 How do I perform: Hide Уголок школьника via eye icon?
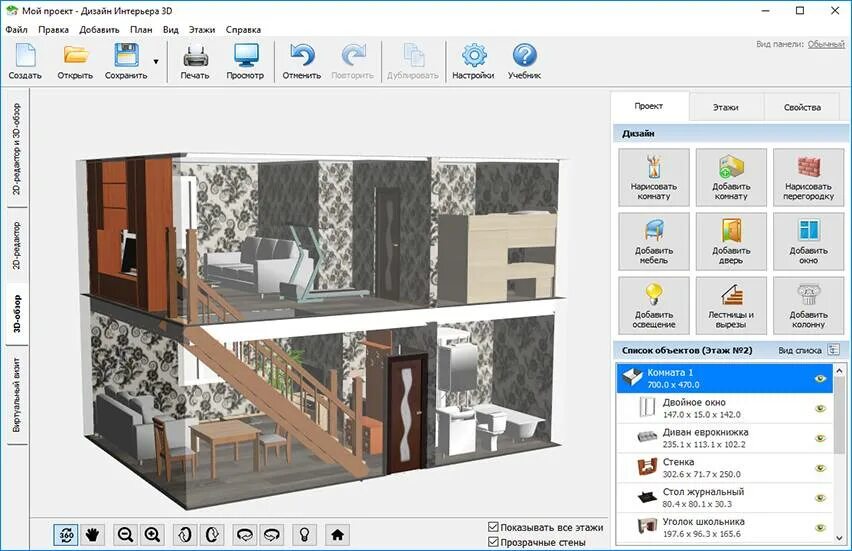pyautogui.click(x=820, y=527)
